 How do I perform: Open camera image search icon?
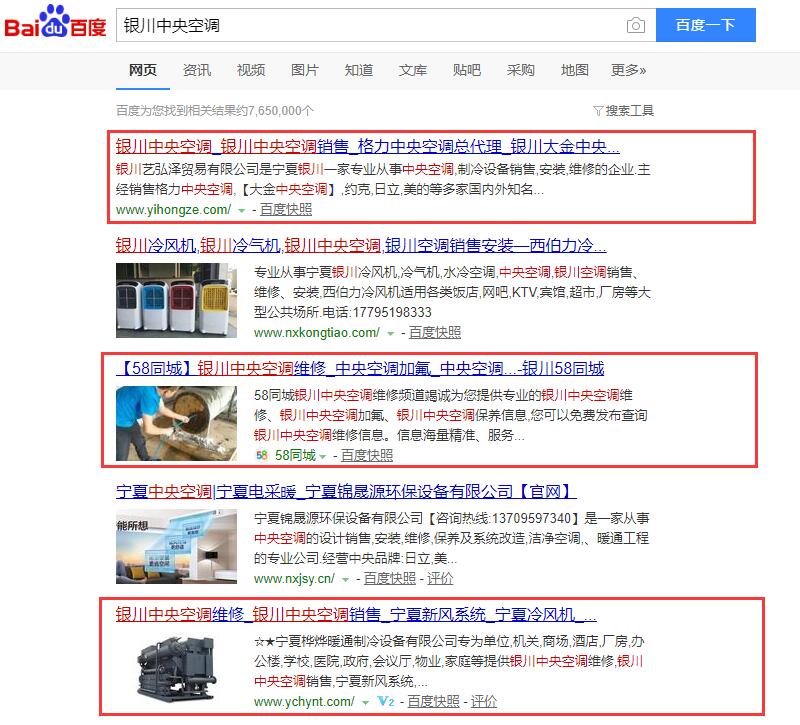point(635,25)
